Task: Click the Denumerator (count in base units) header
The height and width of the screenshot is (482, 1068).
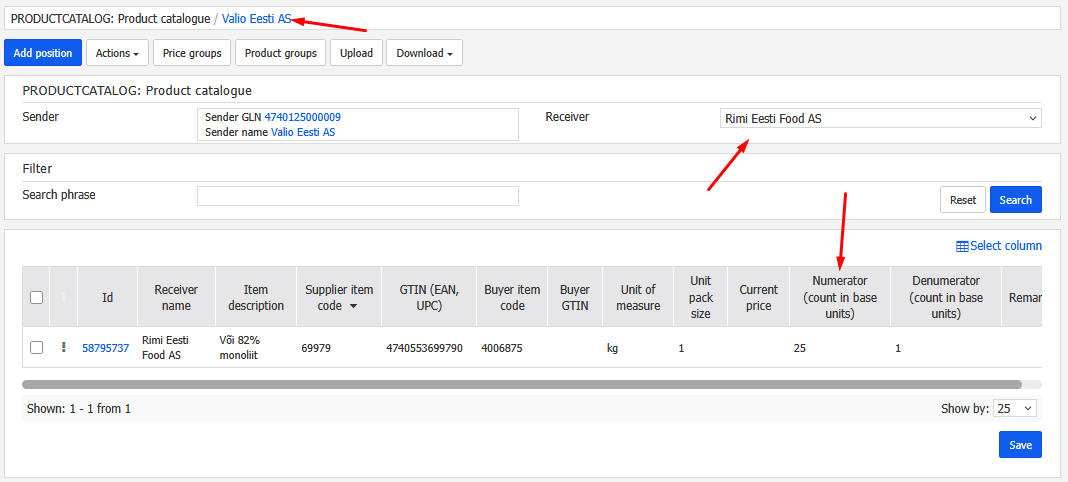Action: 945,297
